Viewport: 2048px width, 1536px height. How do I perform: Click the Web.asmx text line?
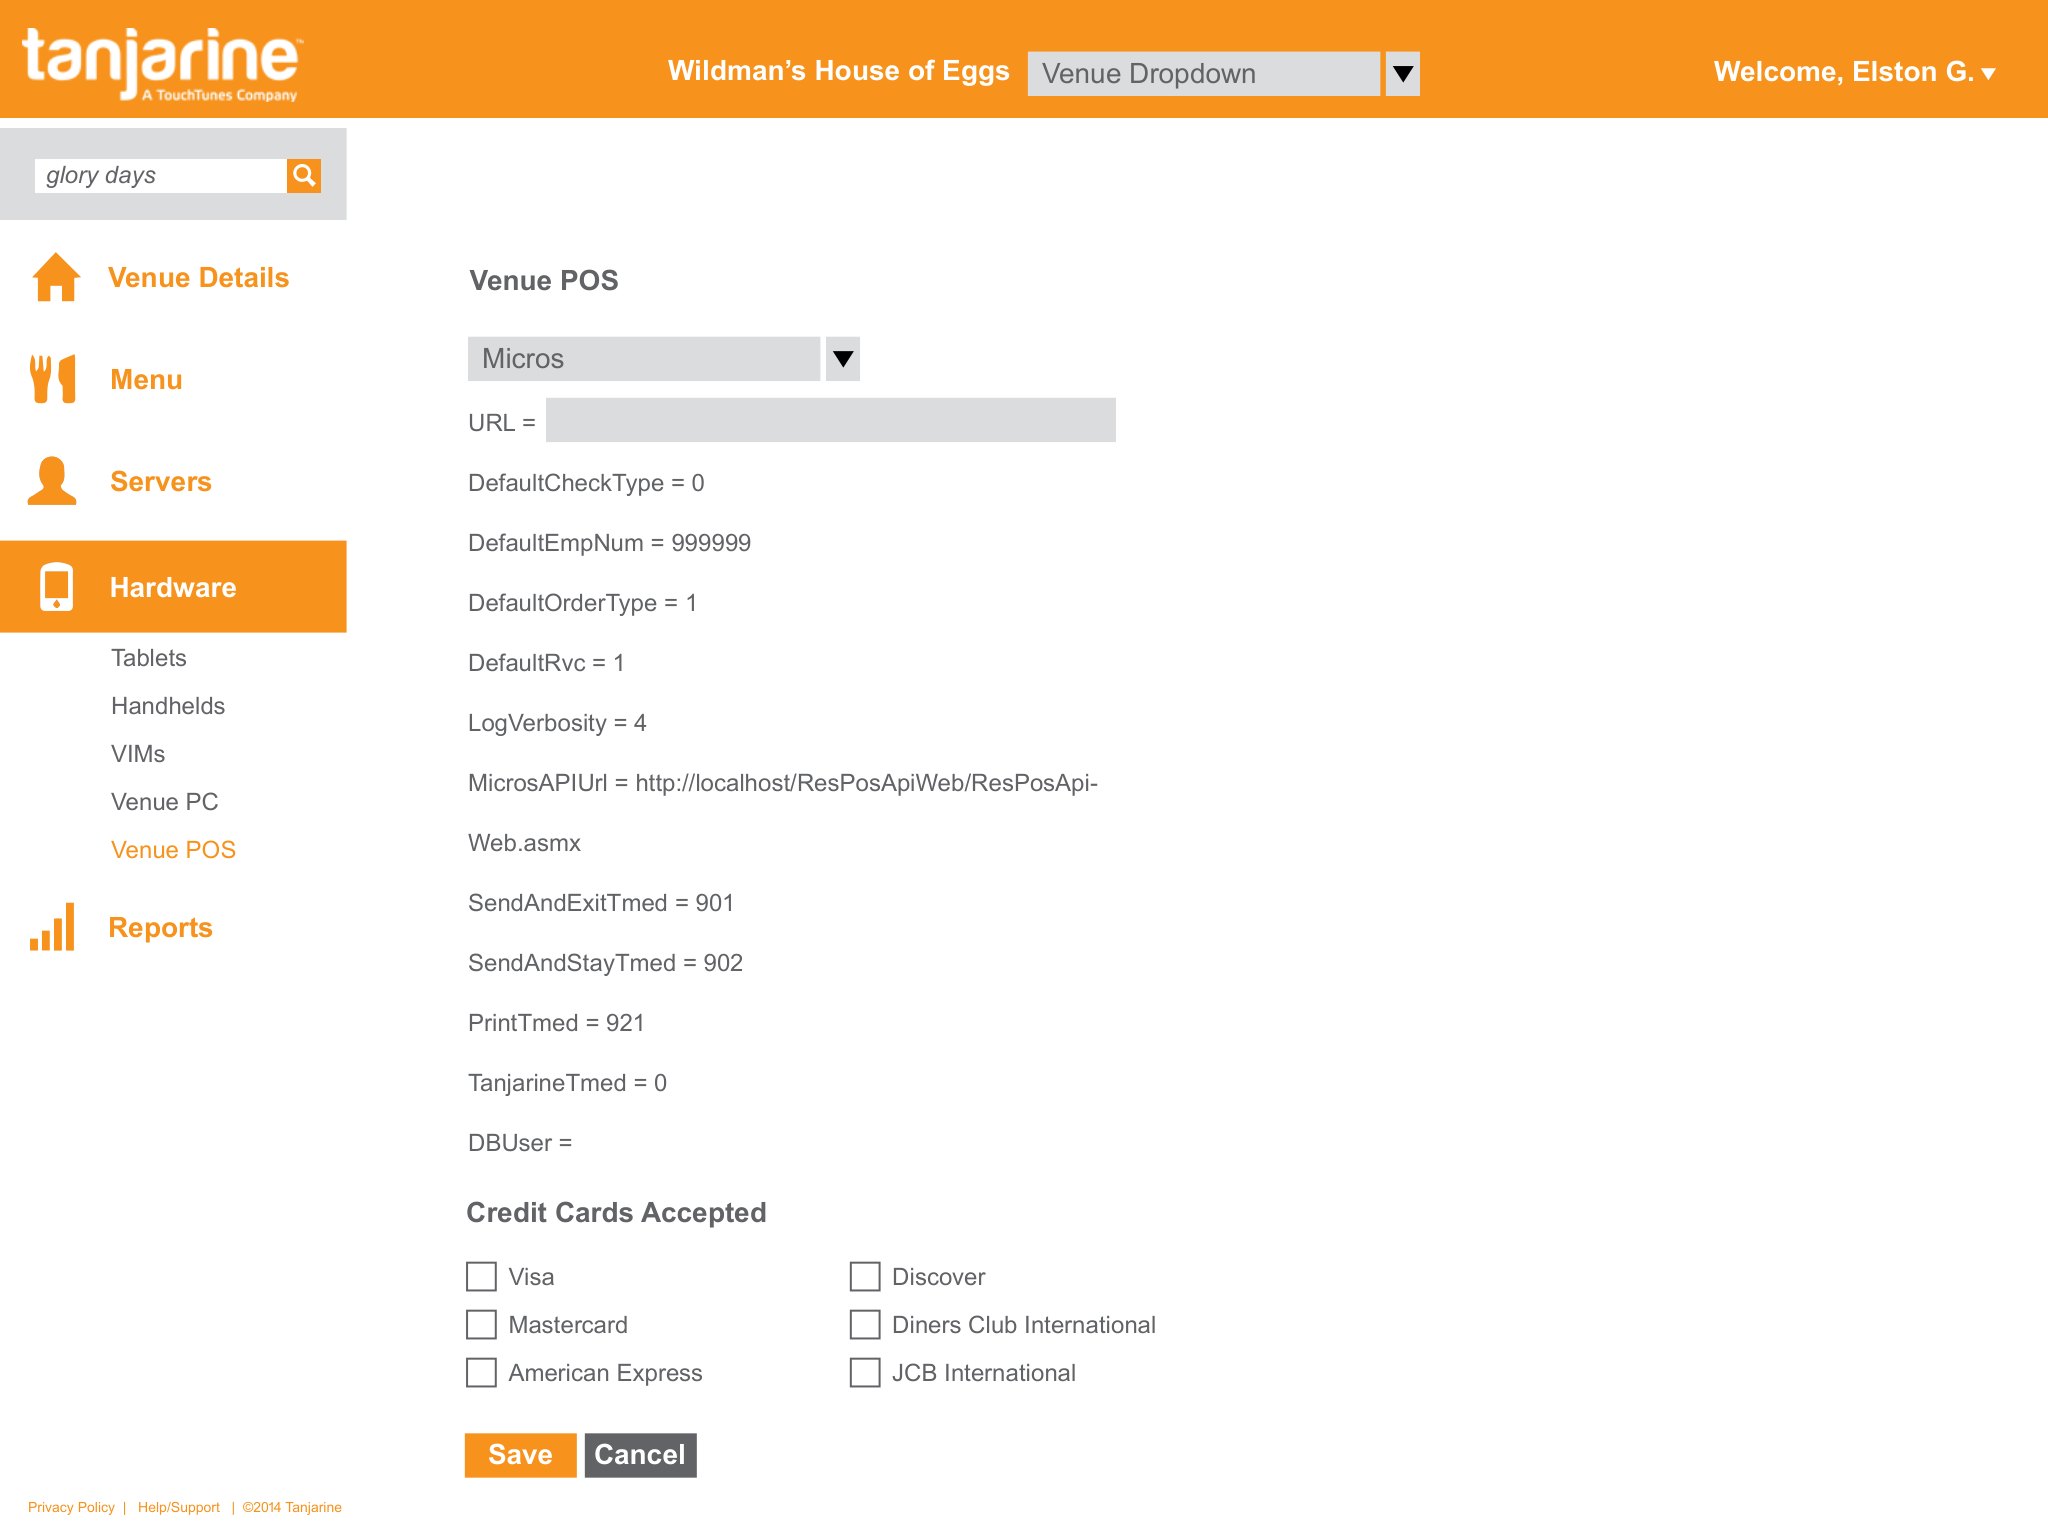point(524,843)
